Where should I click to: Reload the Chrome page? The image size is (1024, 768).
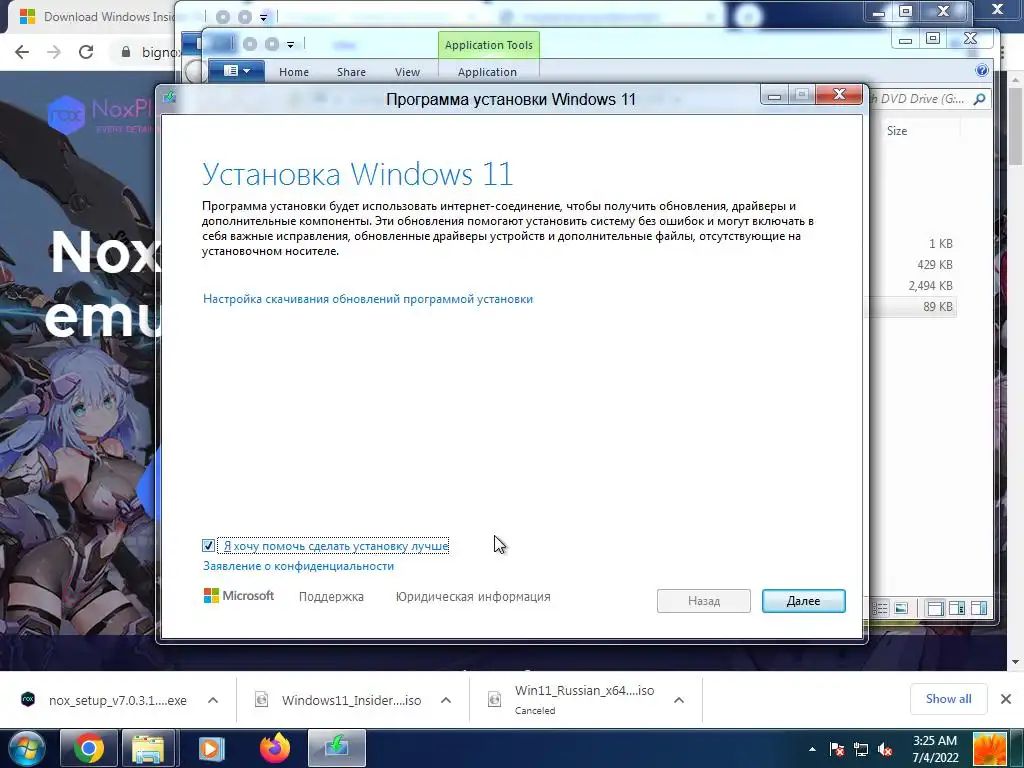coord(86,52)
